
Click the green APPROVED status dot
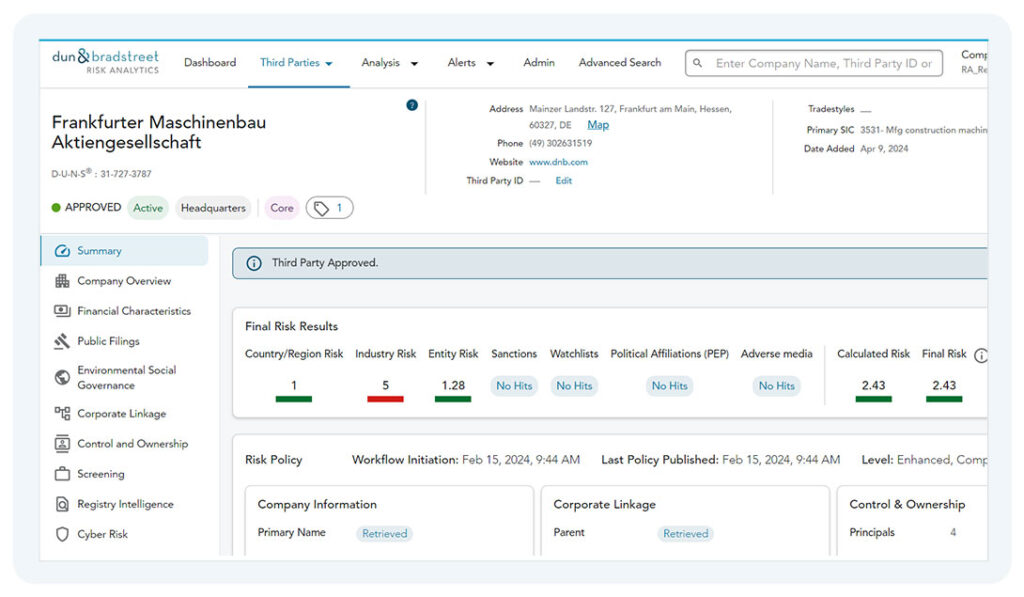[x=56, y=208]
